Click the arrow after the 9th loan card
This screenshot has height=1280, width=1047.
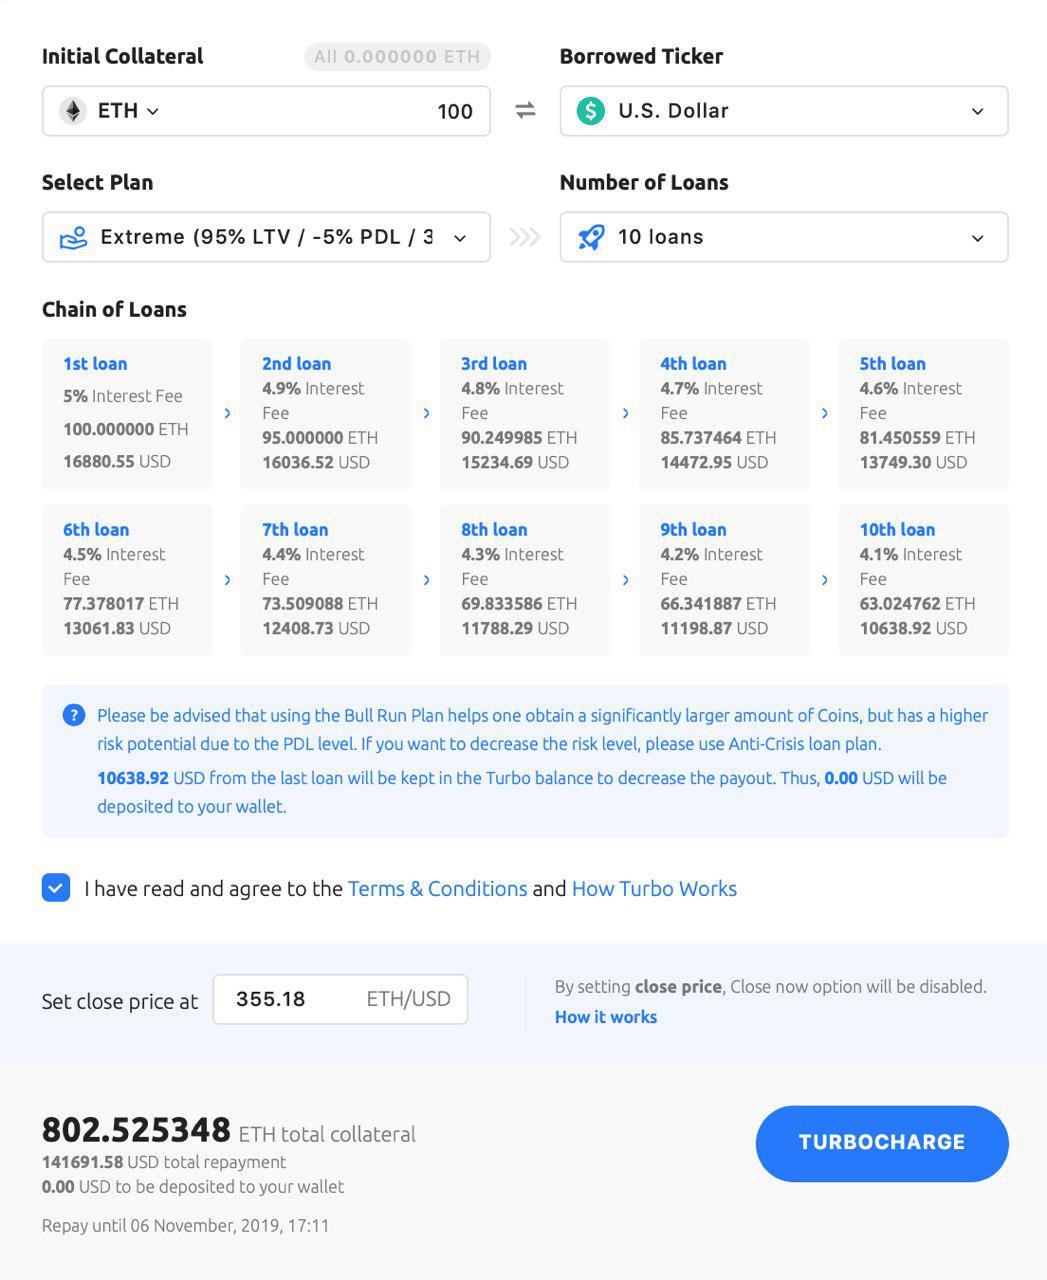coord(824,579)
